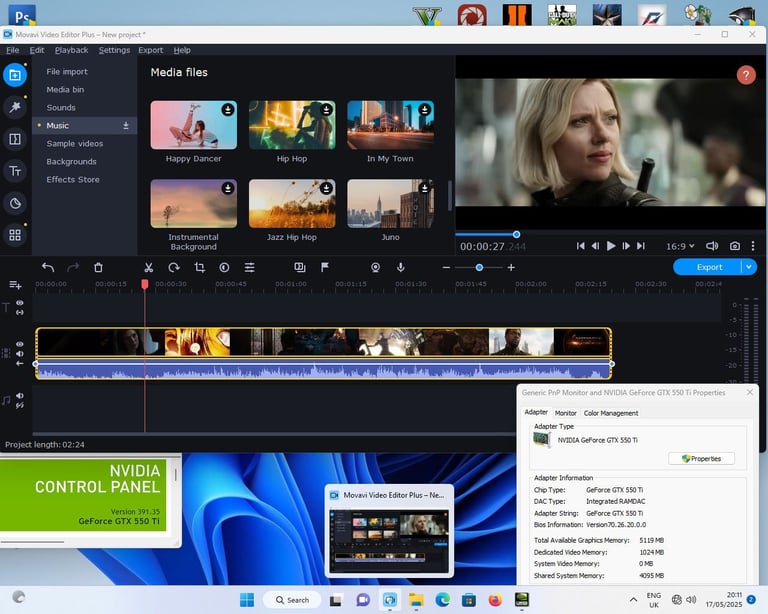Click Properties button in adapter dialog
This screenshot has width=768, height=614.
(701, 459)
